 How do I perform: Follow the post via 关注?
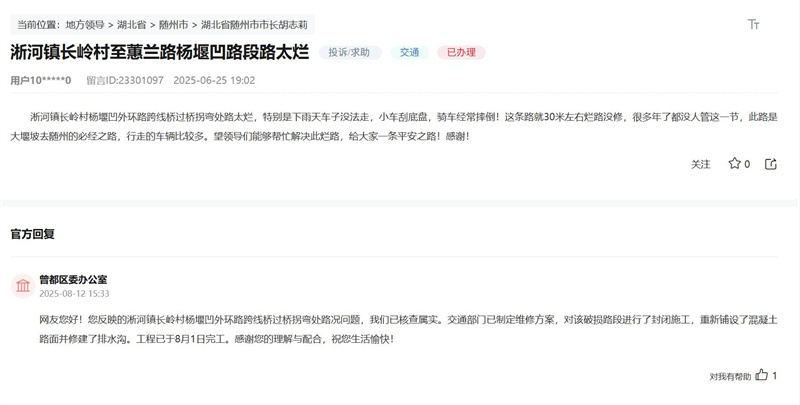(x=701, y=164)
